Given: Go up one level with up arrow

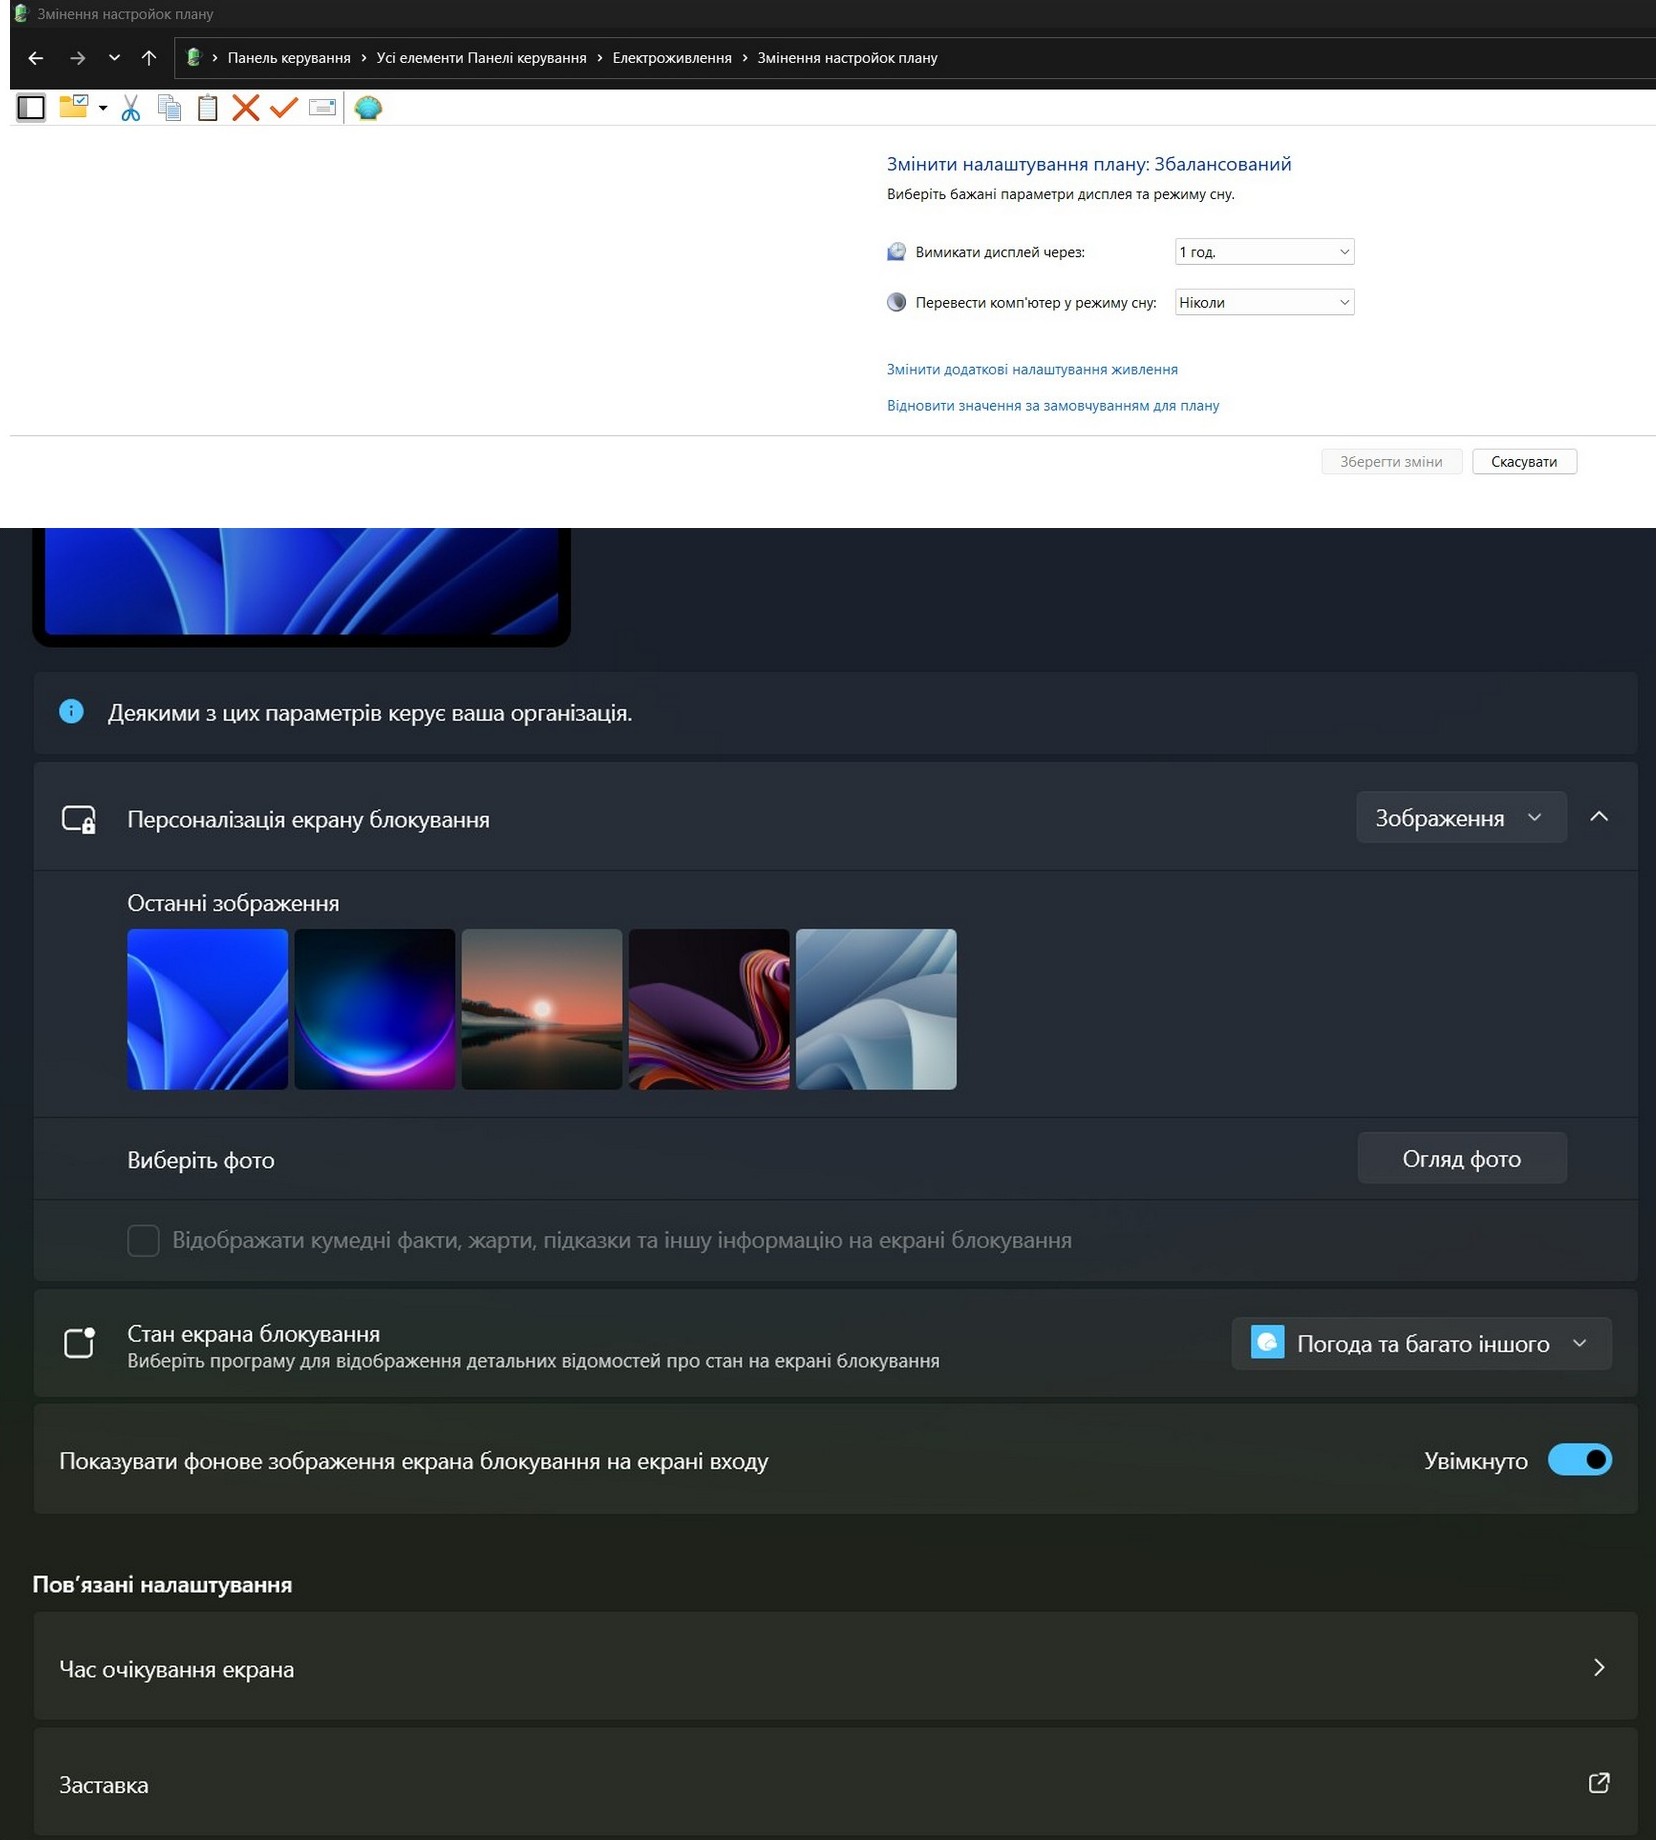Looking at the screenshot, I should [x=149, y=58].
